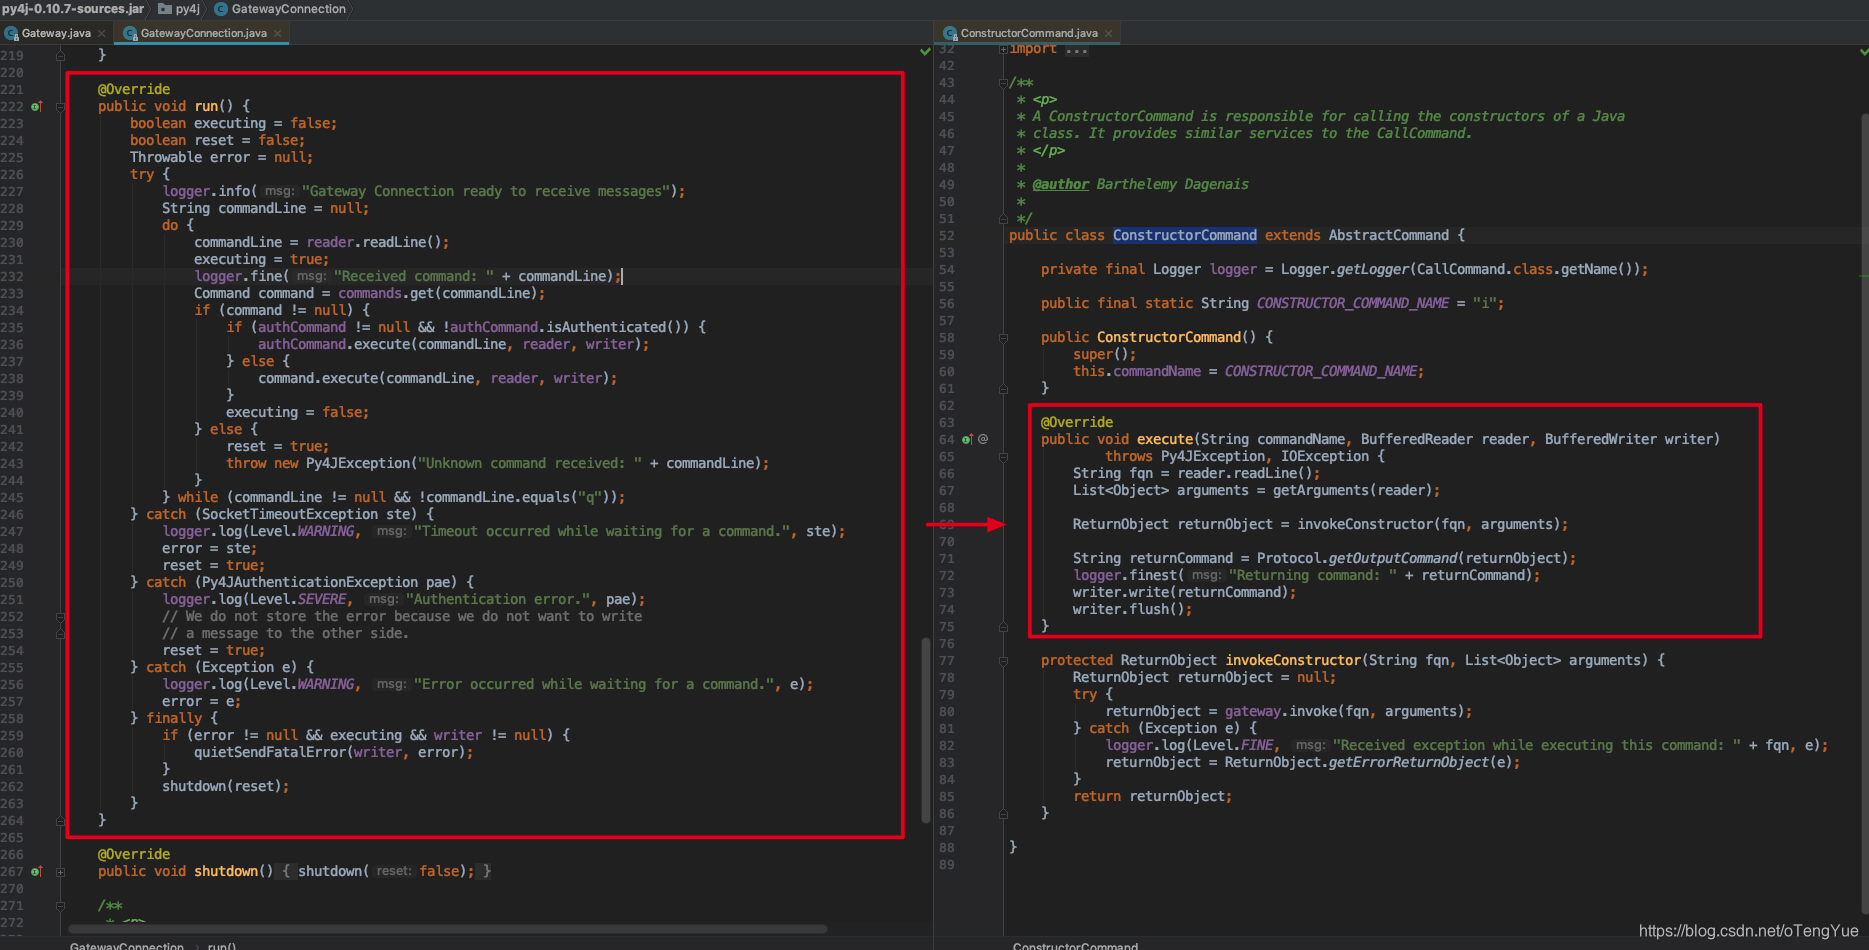Click Py4JAuthenticationException in the catch clause
The width and height of the screenshot is (1869, 950).
(x=310, y=582)
